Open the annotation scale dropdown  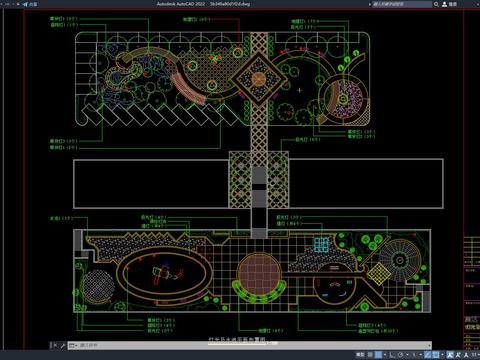pos(475,355)
